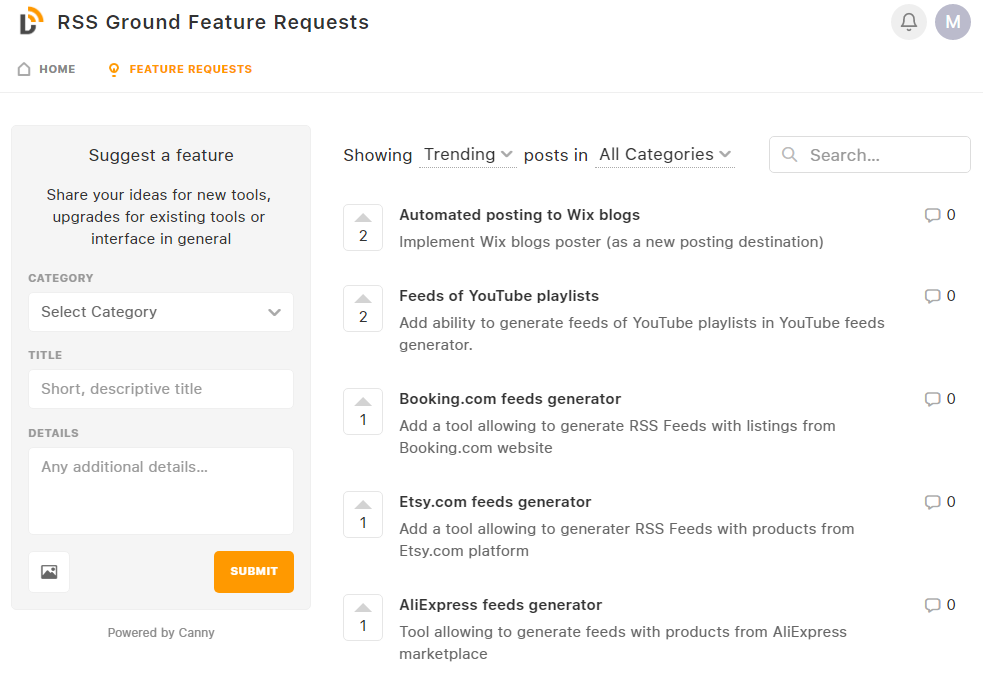
Task: Click the Implement Wix blogs poster description
Action: [611, 242]
